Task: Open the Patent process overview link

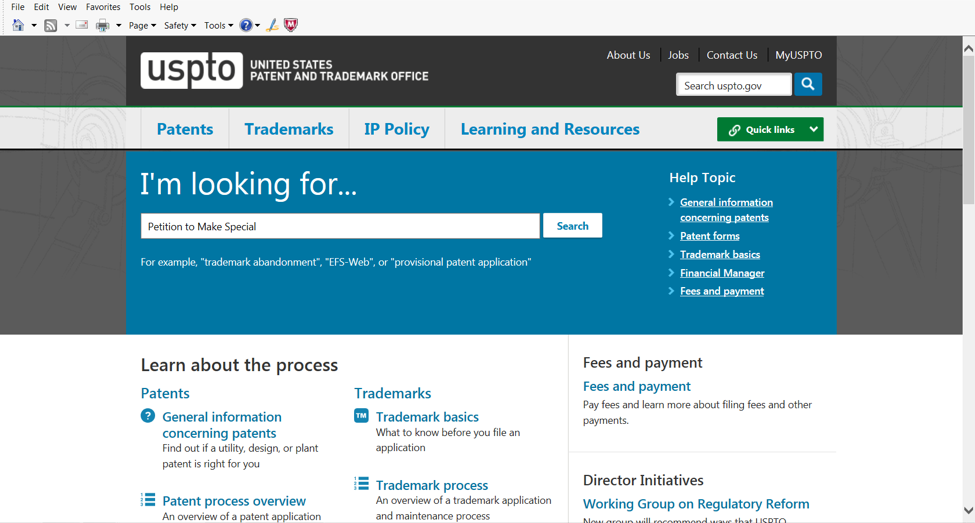Action: pyautogui.click(x=234, y=501)
